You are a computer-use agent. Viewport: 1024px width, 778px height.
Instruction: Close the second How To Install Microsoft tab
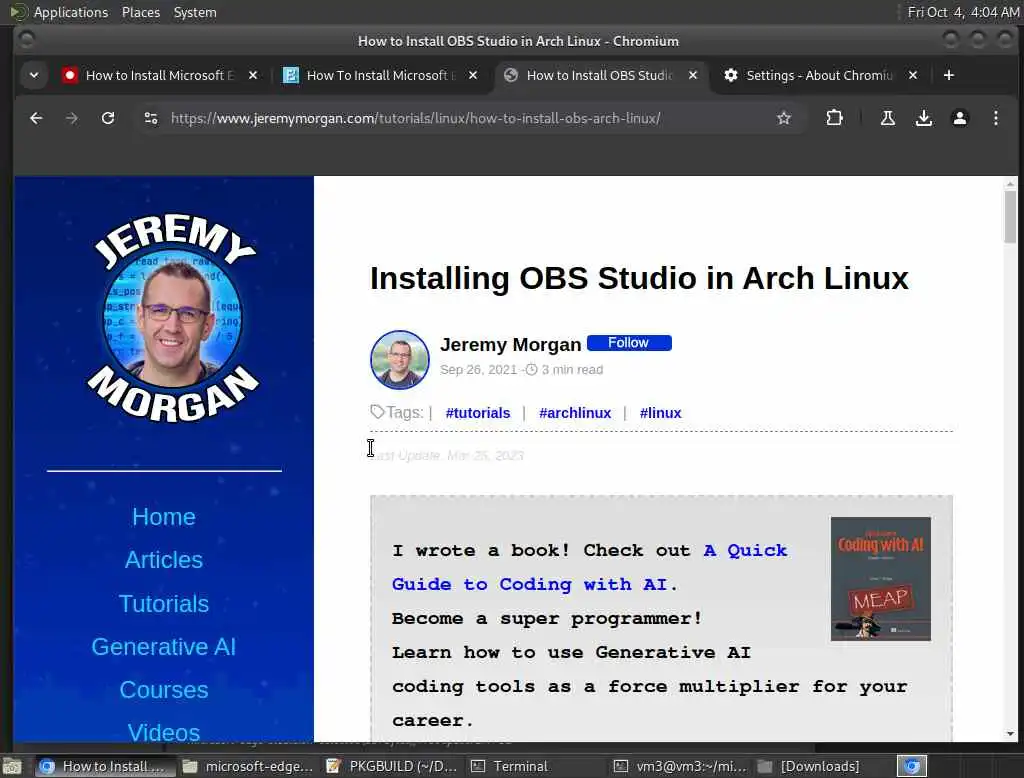(x=473, y=75)
